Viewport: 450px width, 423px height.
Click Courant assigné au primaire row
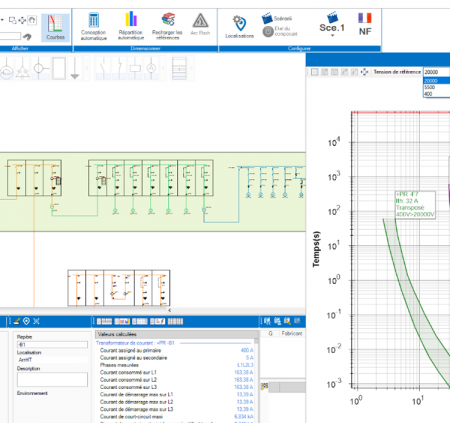(x=176, y=350)
